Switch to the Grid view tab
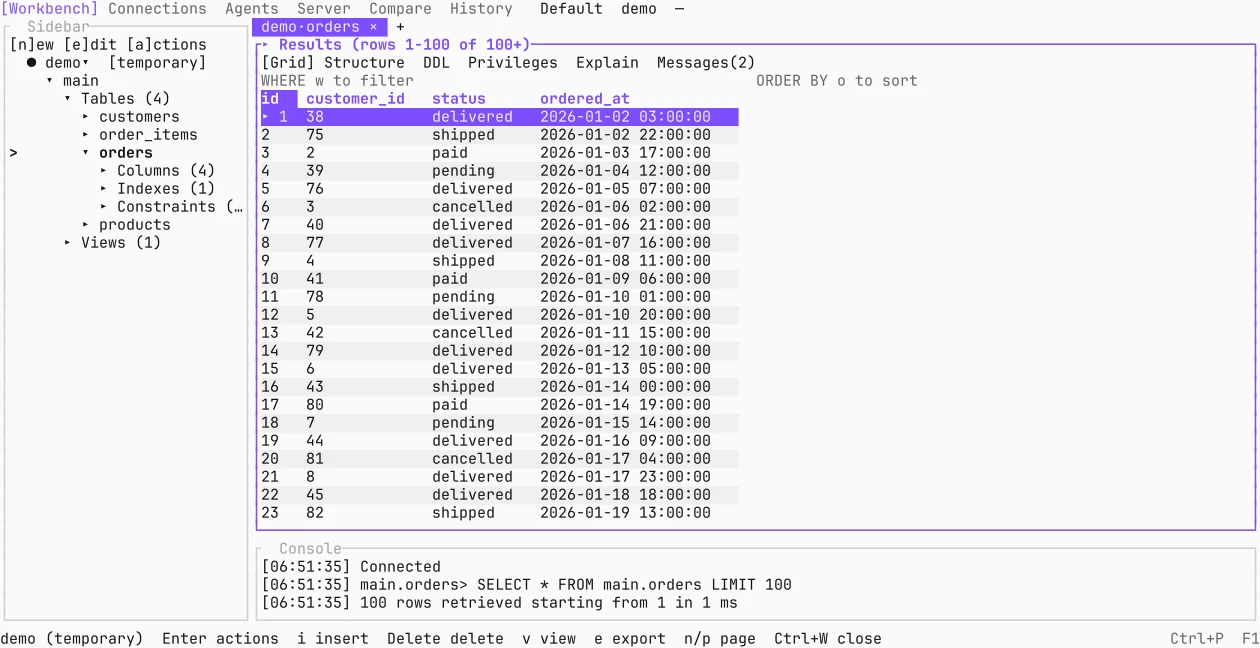Viewport: 1260px width, 648px height. point(288,63)
